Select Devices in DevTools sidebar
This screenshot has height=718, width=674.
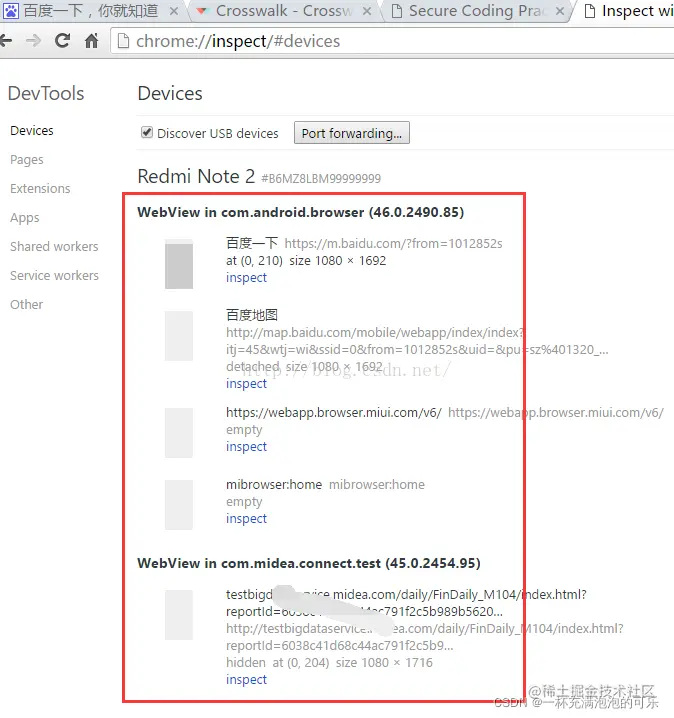pyautogui.click(x=32, y=131)
